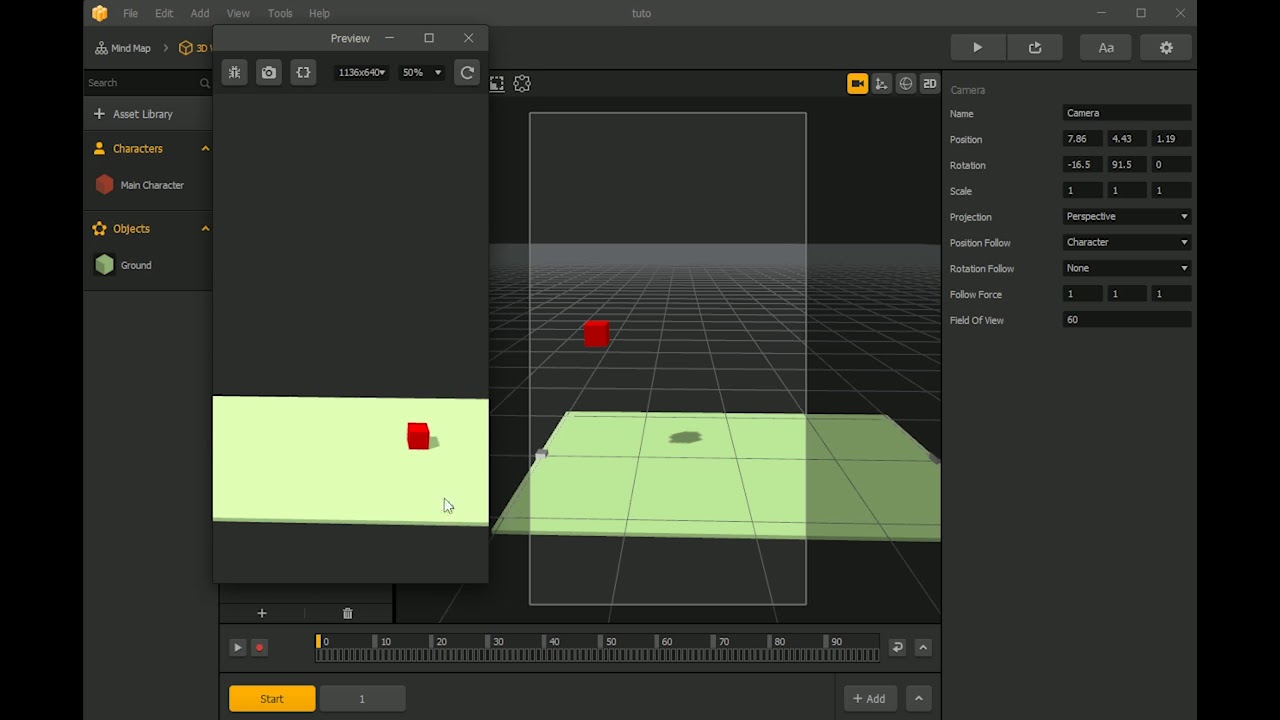Open the File menu
The width and height of the screenshot is (1280, 720).
(x=130, y=13)
